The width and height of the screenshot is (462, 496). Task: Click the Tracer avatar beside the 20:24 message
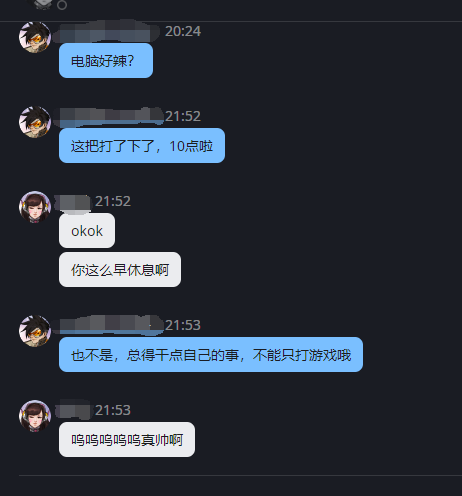pos(35,37)
